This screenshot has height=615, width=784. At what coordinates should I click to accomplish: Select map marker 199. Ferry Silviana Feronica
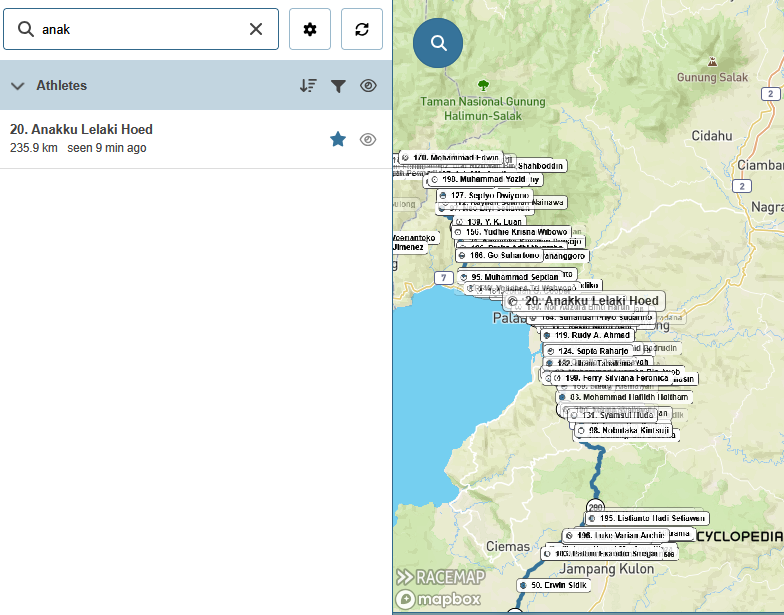pyautogui.click(x=612, y=378)
